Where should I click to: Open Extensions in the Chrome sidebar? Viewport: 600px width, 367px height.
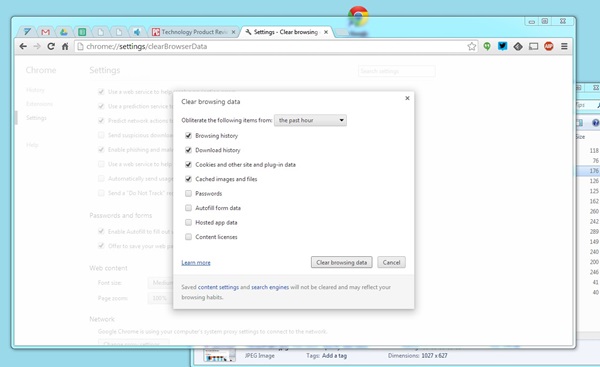[x=39, y=104]
